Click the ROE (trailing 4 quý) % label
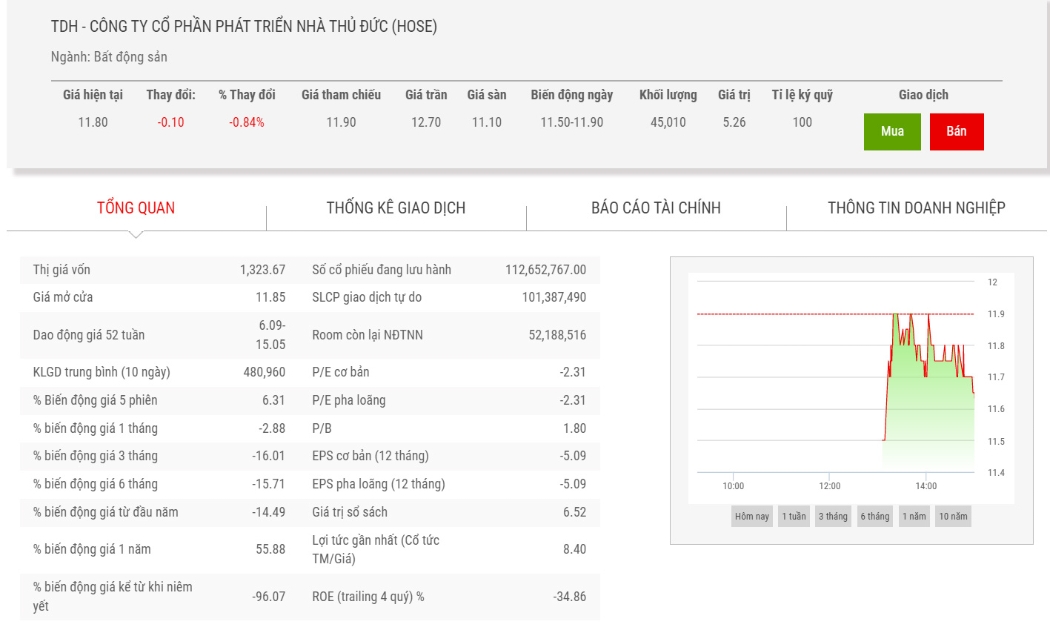 (x=368, y=597)
